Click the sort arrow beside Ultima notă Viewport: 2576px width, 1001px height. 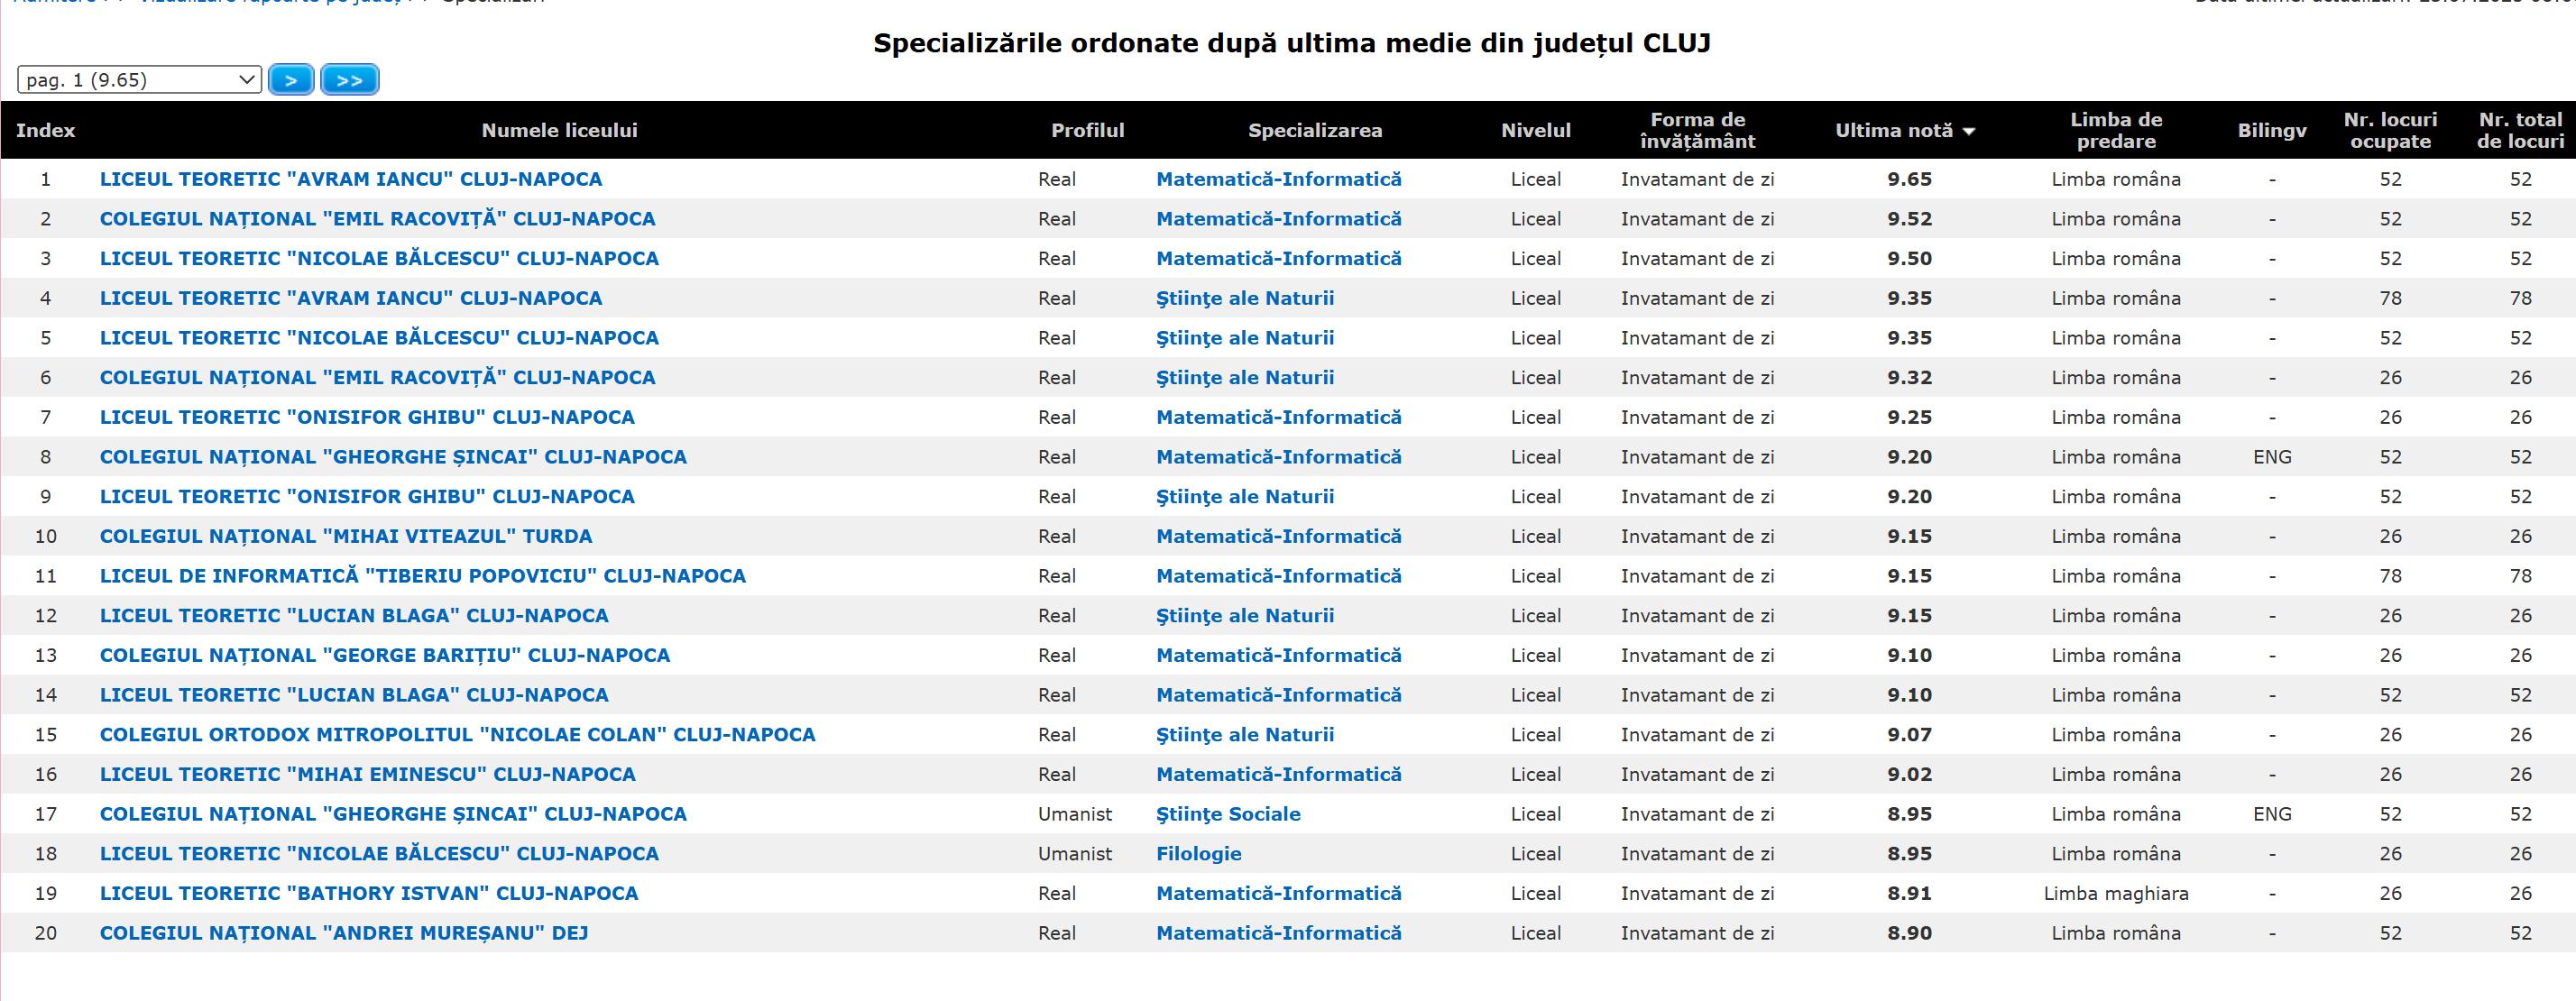point(1969,131)
